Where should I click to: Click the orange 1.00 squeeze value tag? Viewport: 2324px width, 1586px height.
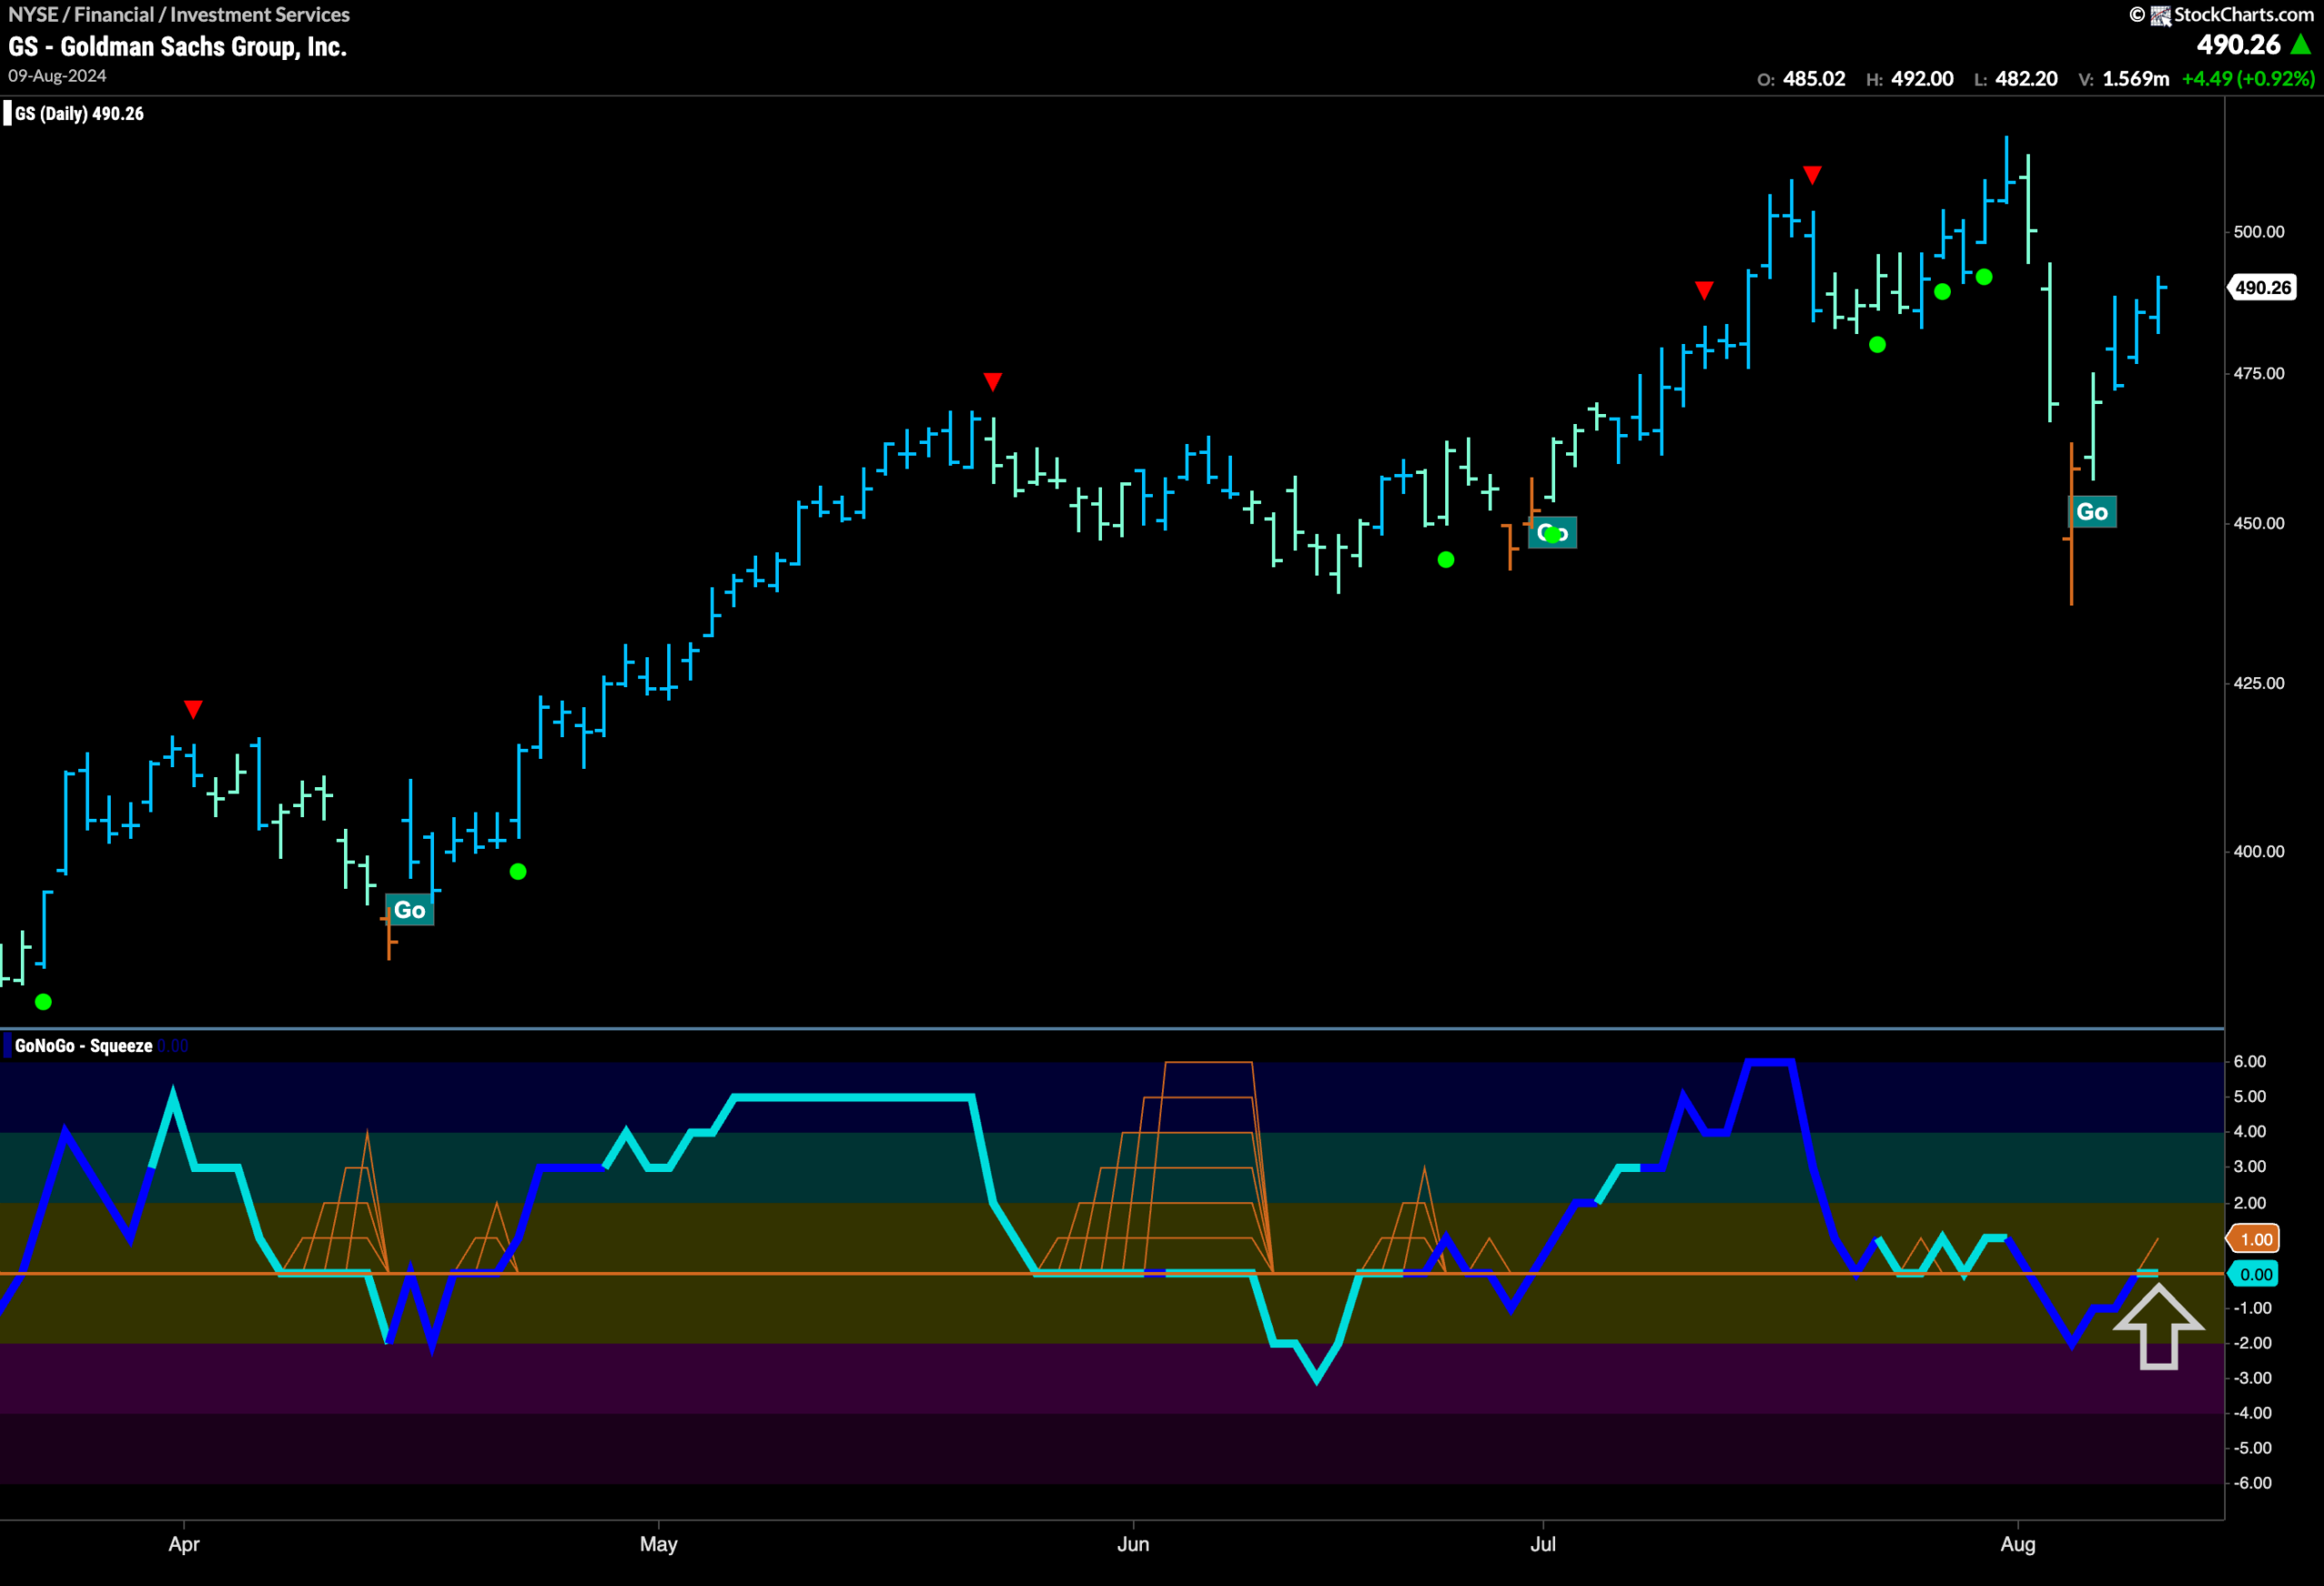click(x=2255, y=1239)
